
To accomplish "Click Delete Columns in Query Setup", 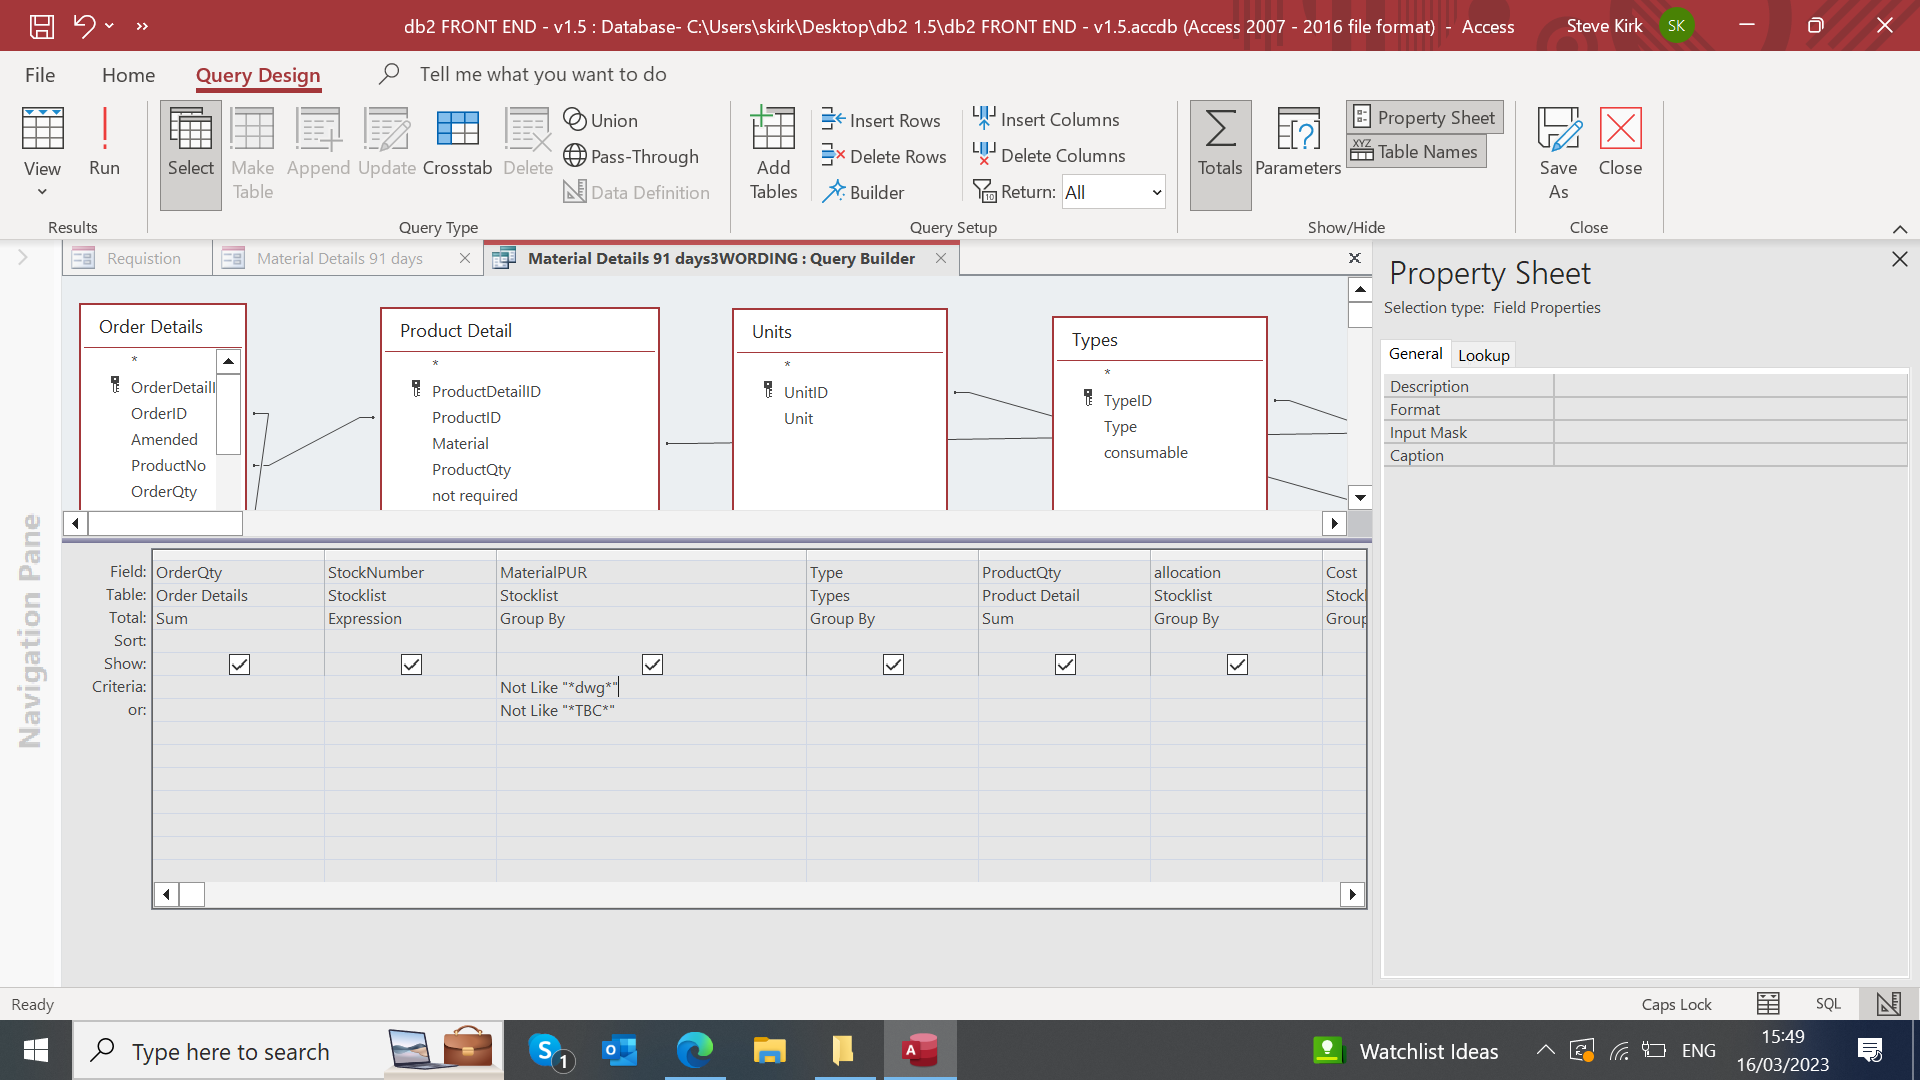I will click(x=1049, y=155).
